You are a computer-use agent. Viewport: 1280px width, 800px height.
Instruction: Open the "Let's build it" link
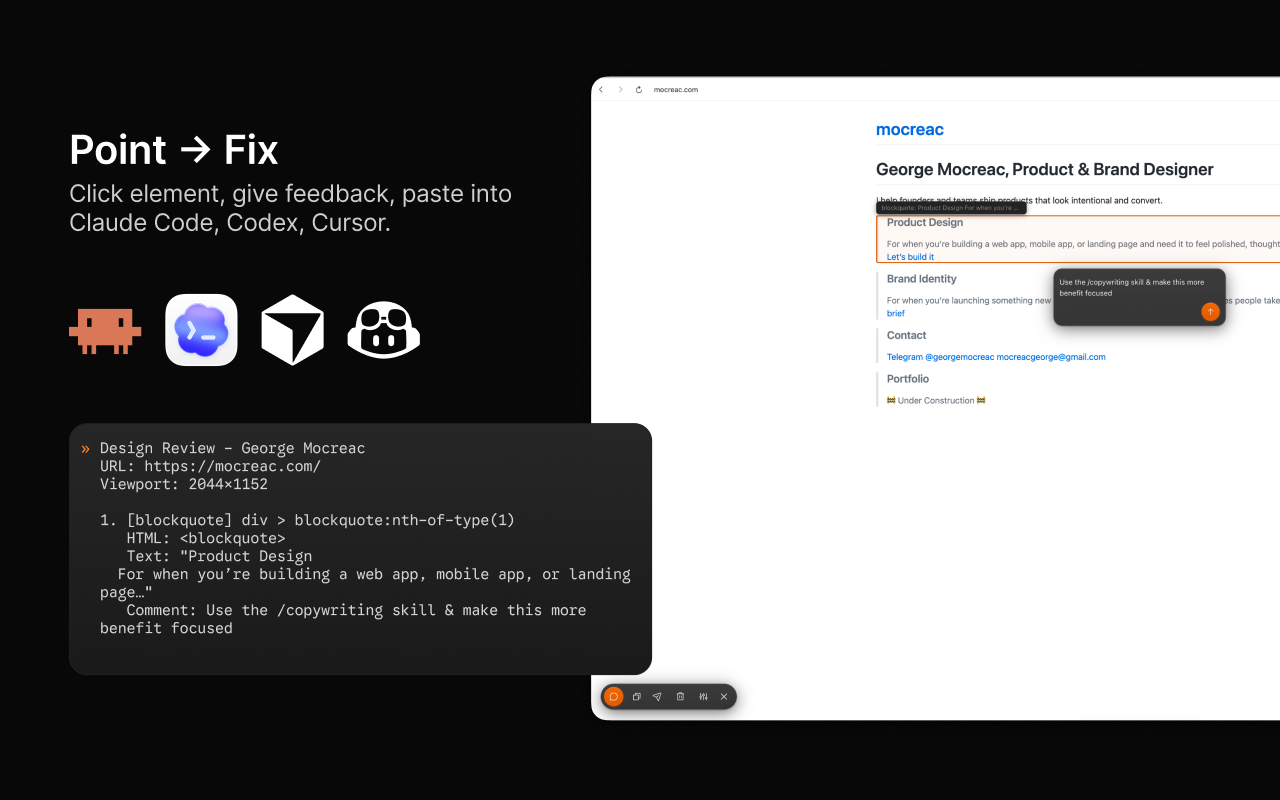point(910,257)
